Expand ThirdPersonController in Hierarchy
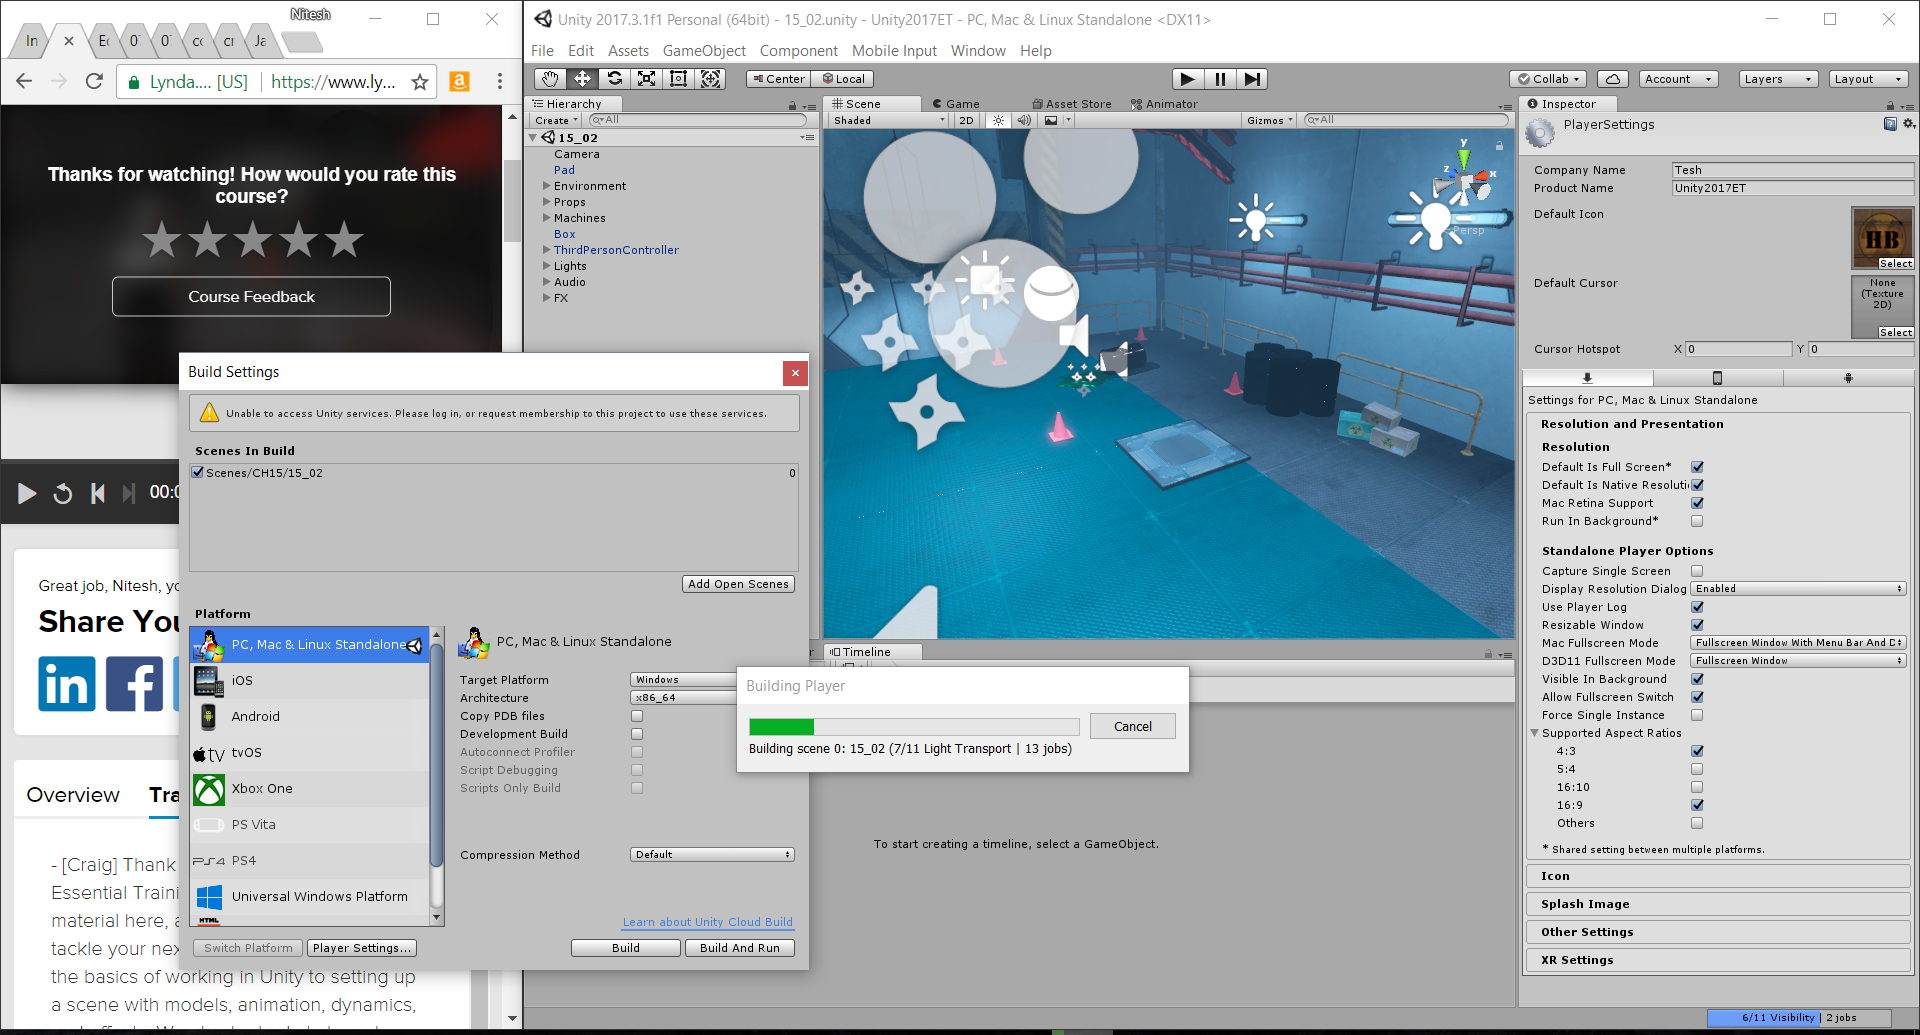The width and height of the screenshot is (1920, 1035). click(546, 250)
